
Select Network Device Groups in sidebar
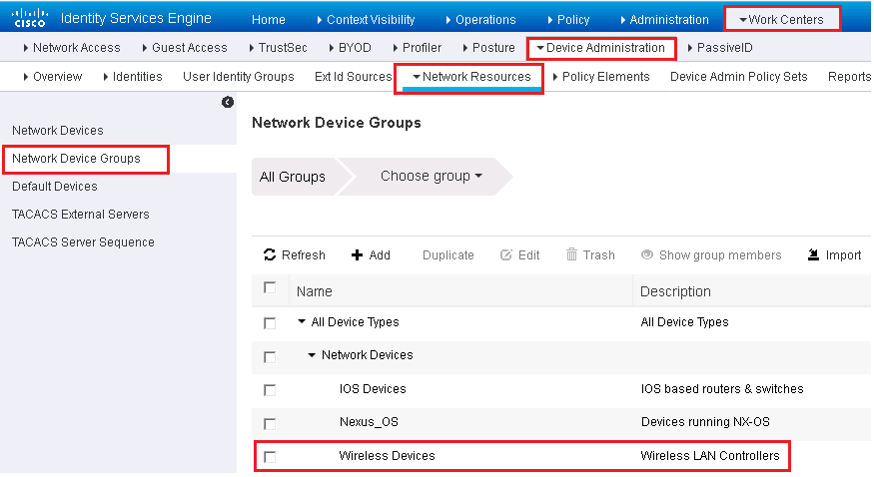(x=76, y=159)
